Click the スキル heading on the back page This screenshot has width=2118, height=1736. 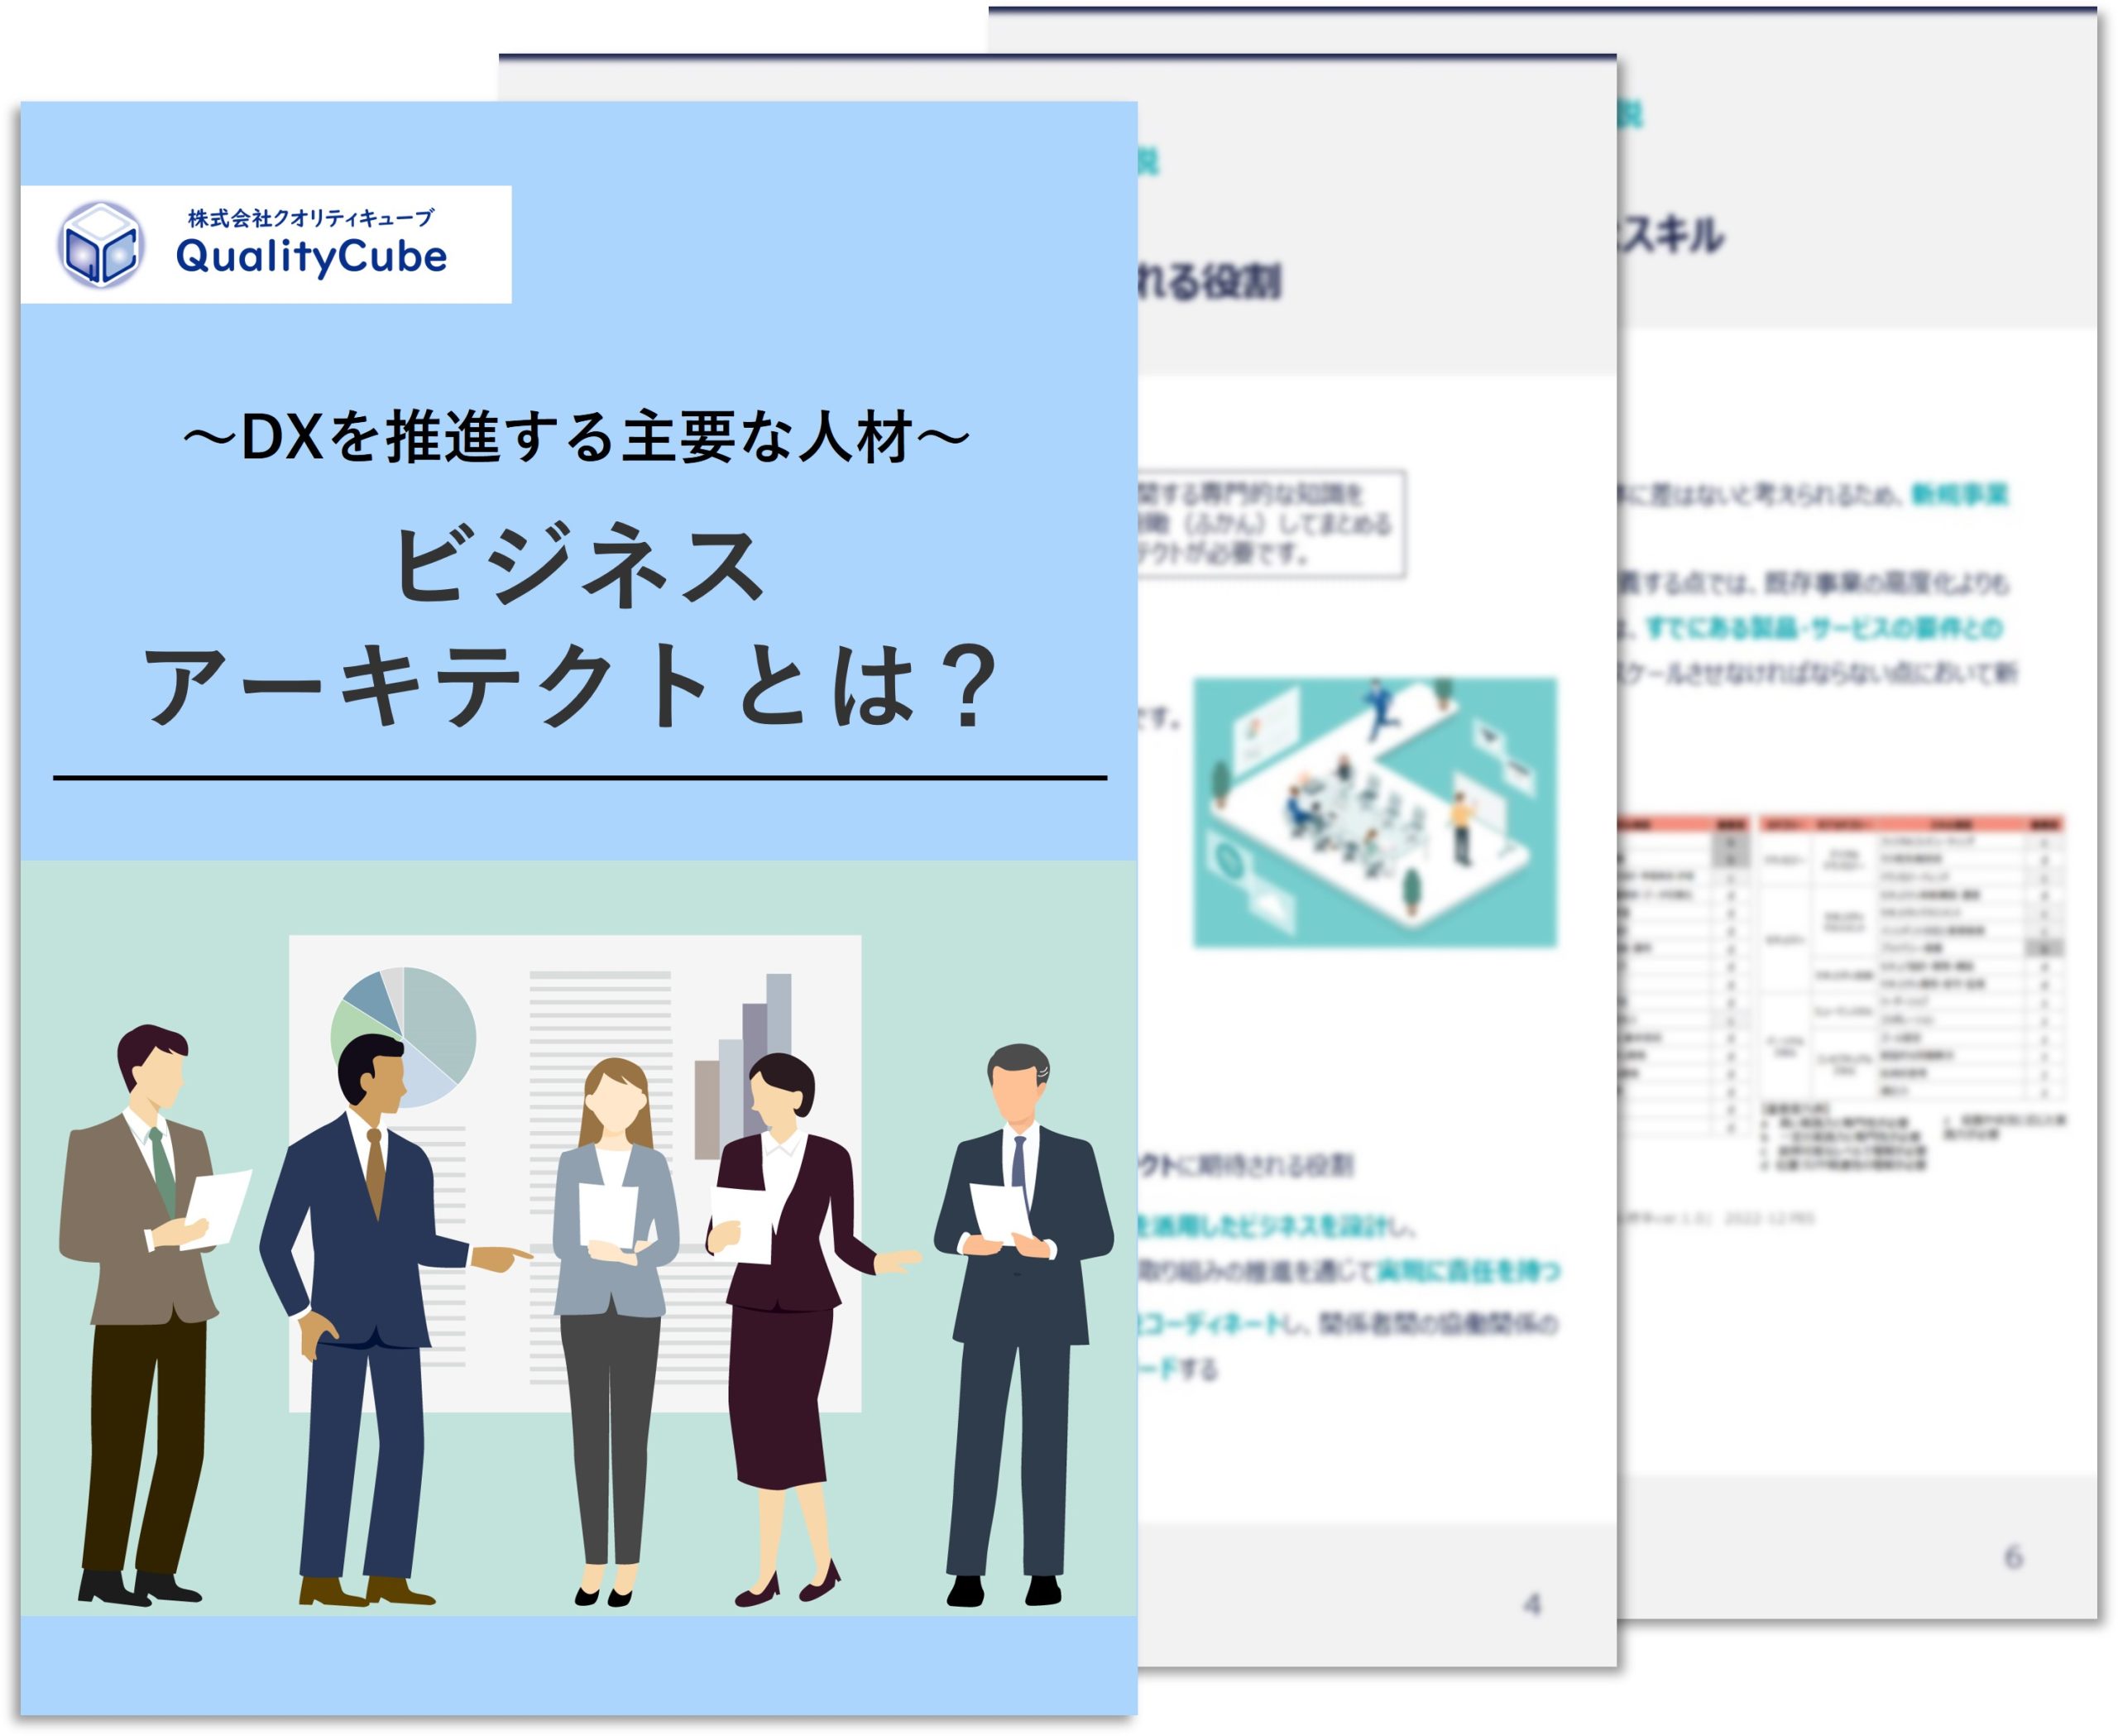point(1672,235)
